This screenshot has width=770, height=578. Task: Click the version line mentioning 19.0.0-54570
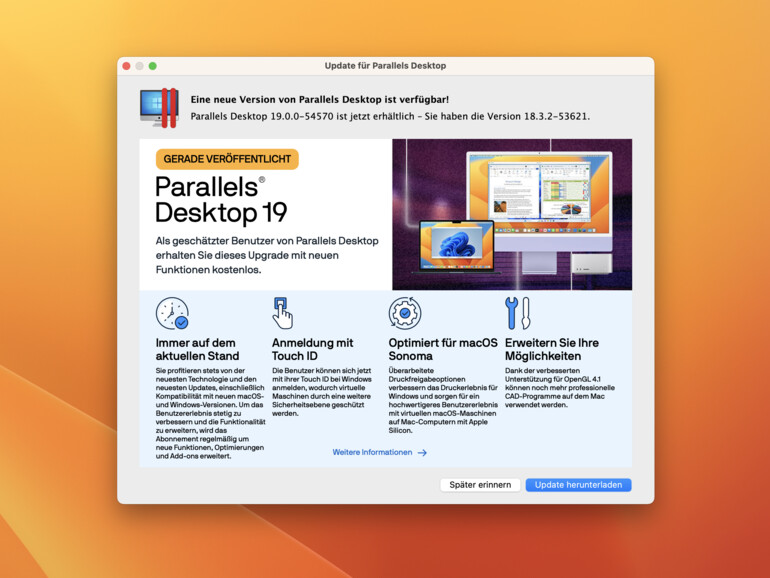[x=390, y=116]
